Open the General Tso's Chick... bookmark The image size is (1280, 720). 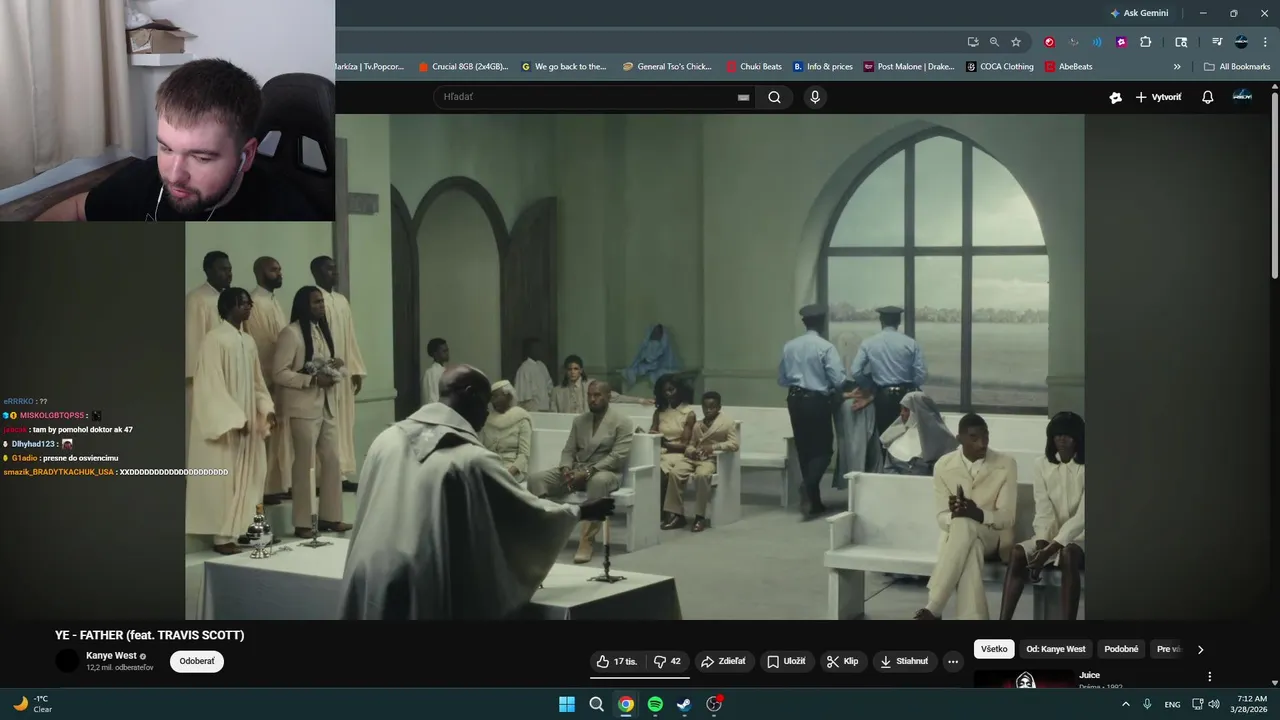point(667,67)
